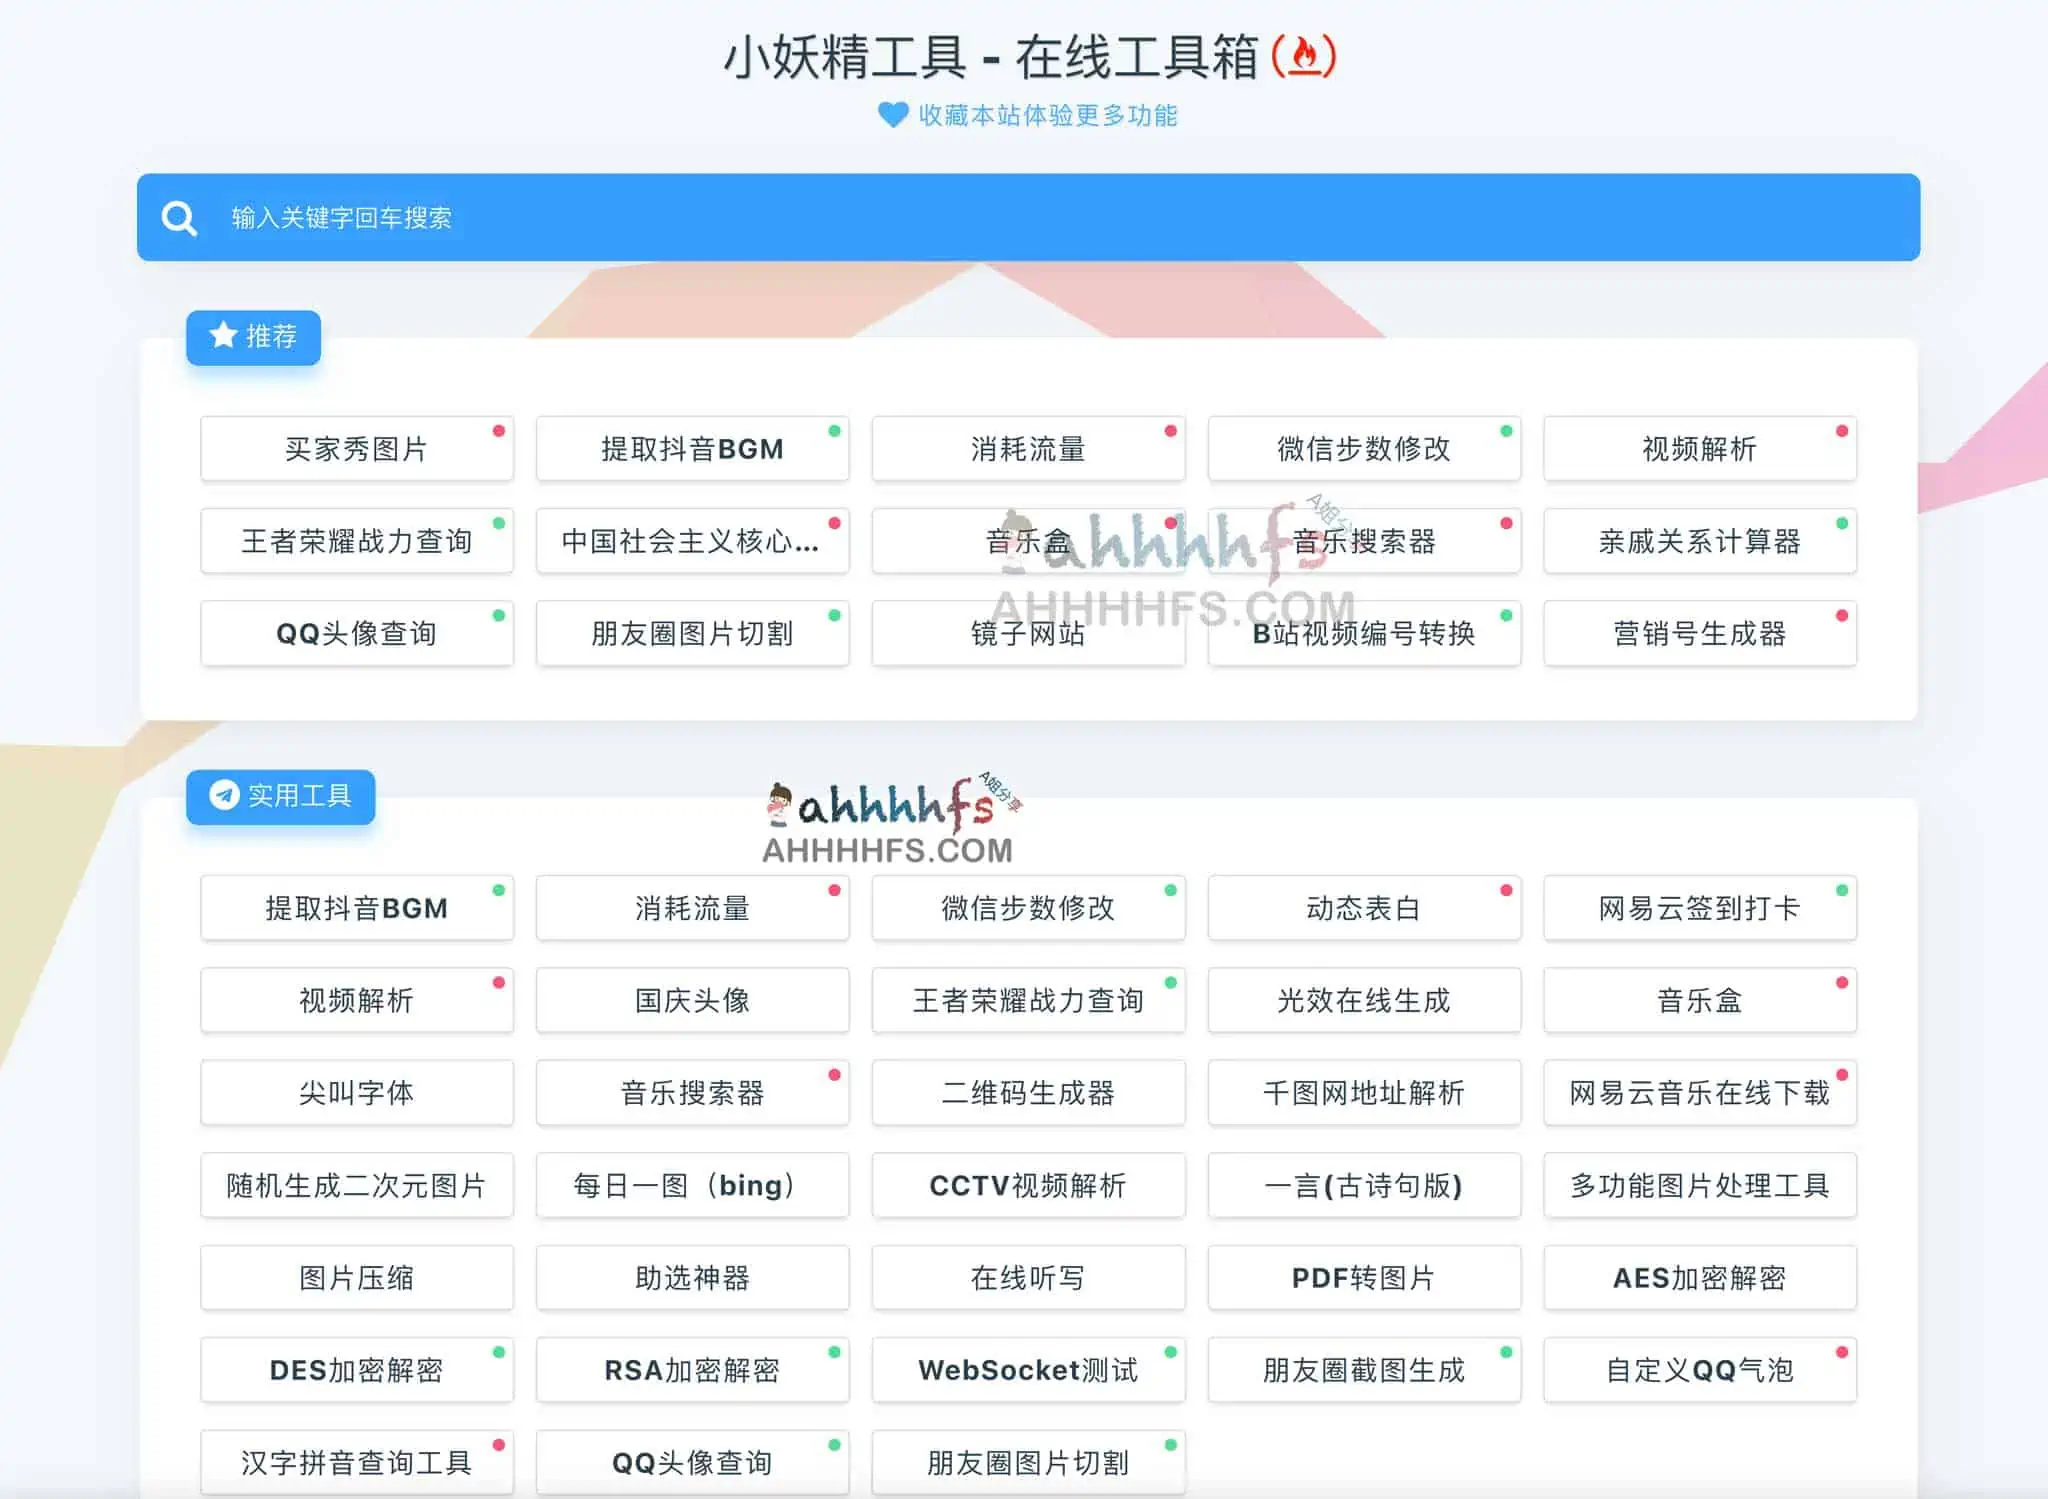The height and width of the screenshot is (1499, 2048).
Task: Open the 营销号生成器 tool
Action: pos(1699,633)
